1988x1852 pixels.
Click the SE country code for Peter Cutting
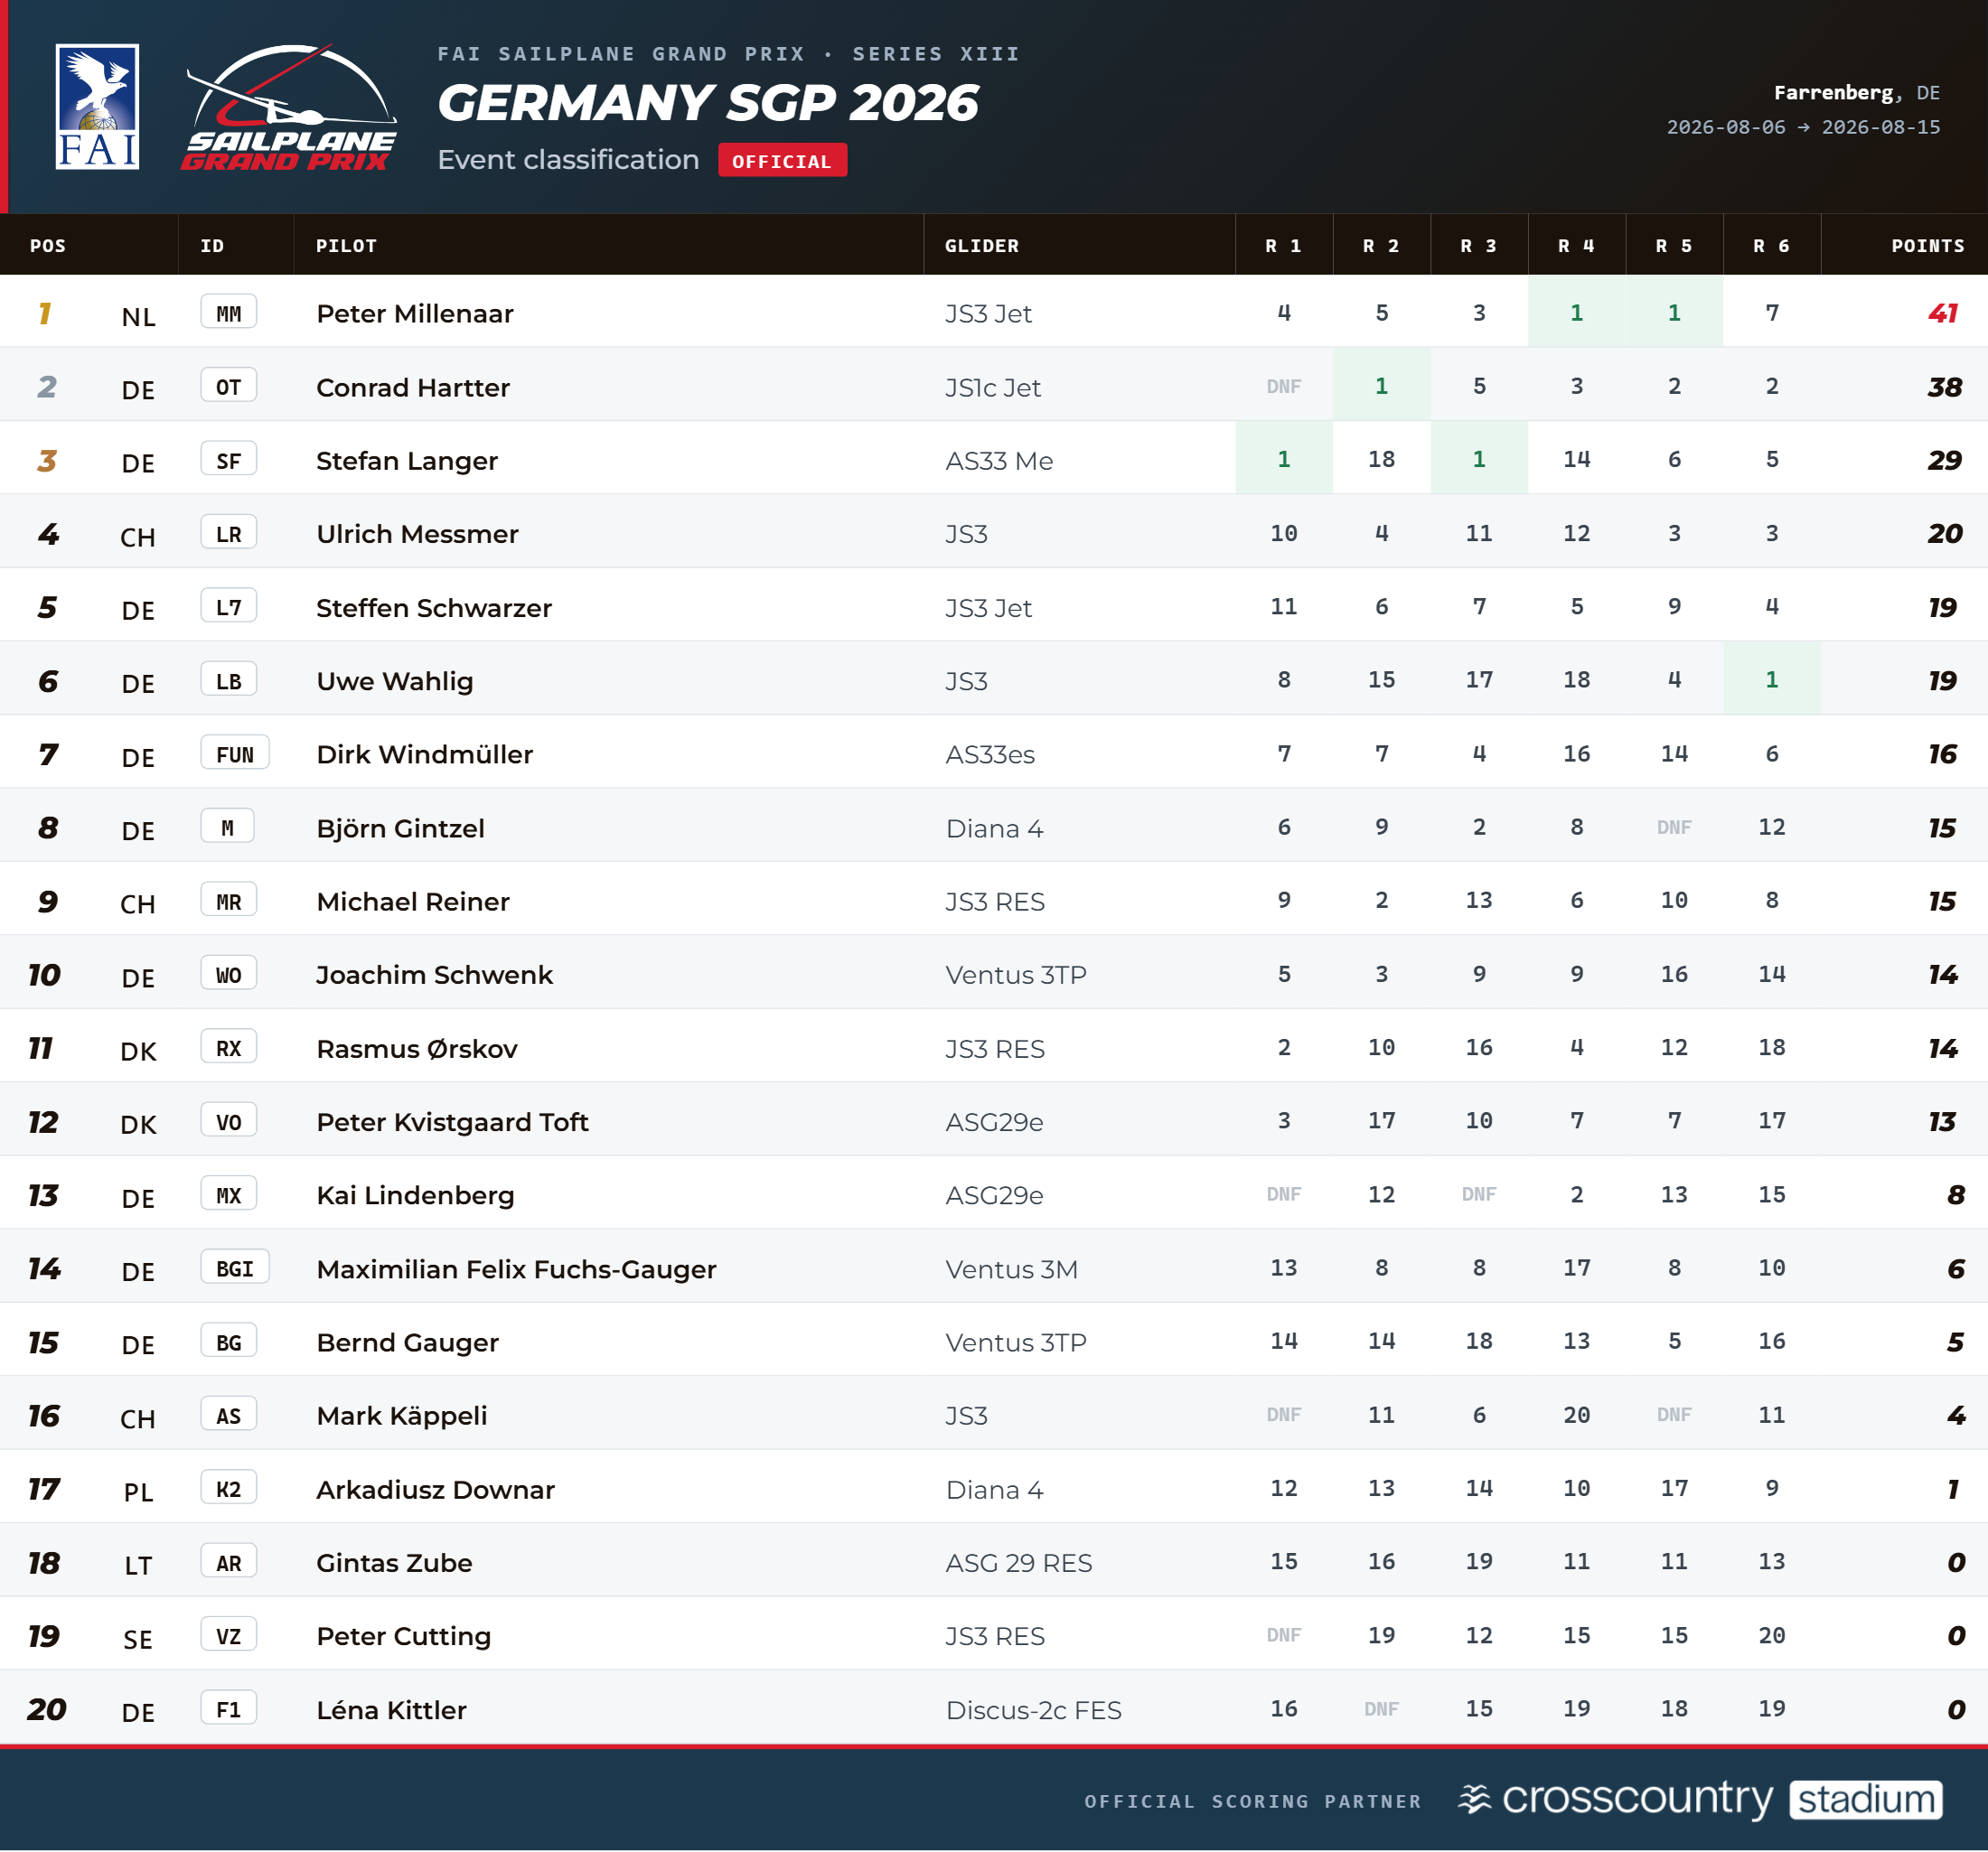point(138,1640)
